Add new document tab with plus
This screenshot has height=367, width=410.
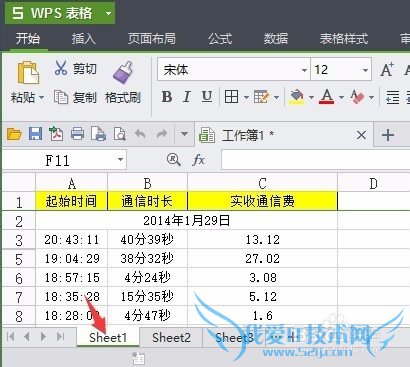[x=388, y=135]
